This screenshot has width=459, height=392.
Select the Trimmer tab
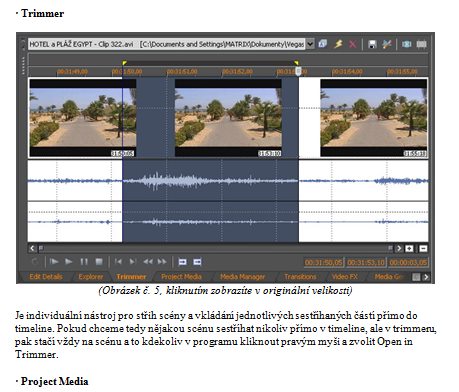tap(131, 277)
